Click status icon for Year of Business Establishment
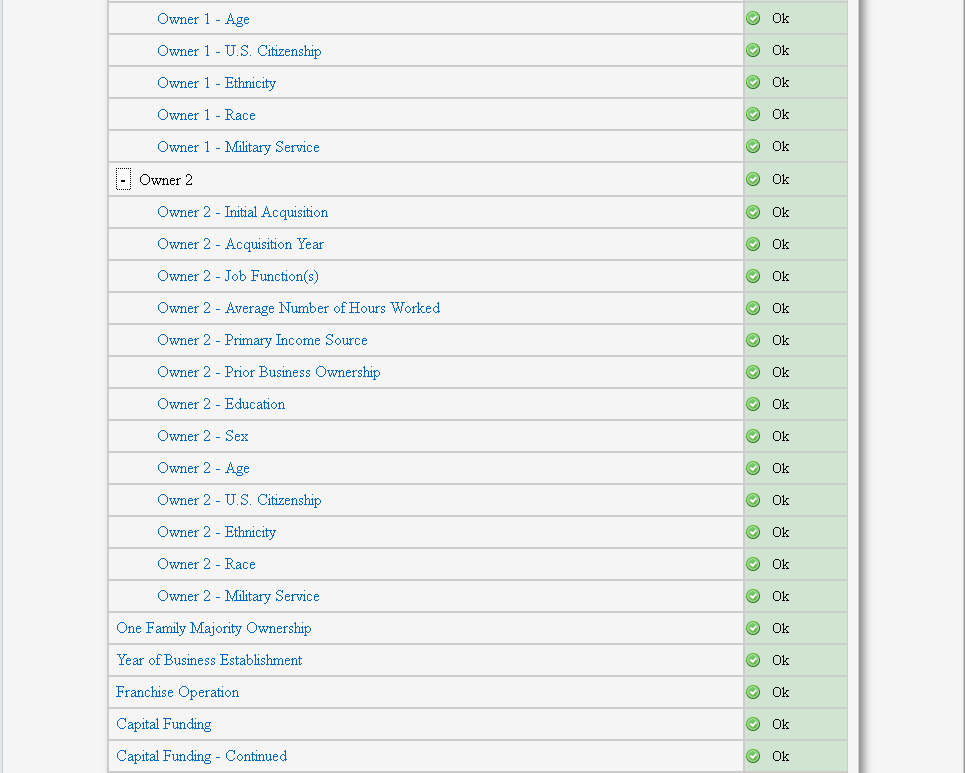Screen dimensions: 965x773 753,660
